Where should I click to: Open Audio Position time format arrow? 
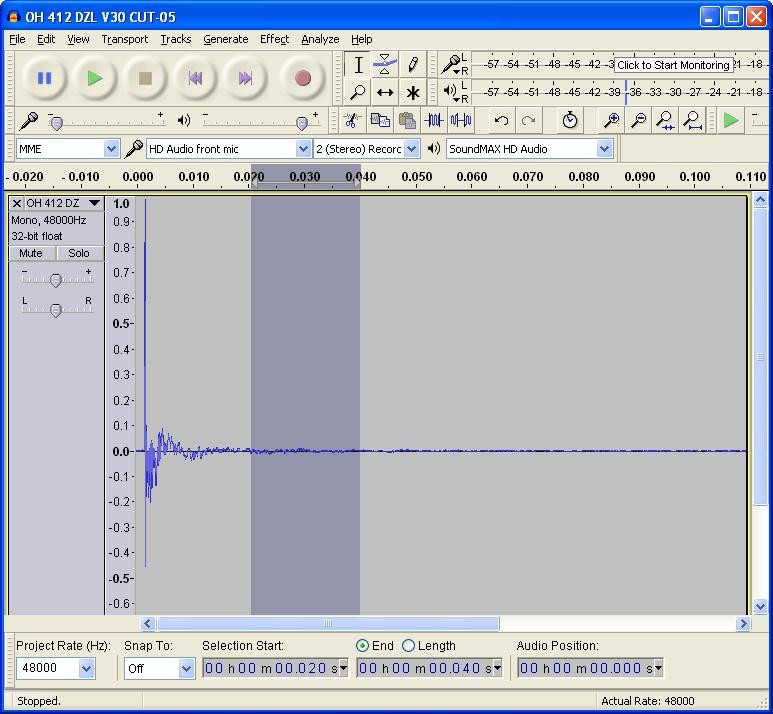pos(658,669)
